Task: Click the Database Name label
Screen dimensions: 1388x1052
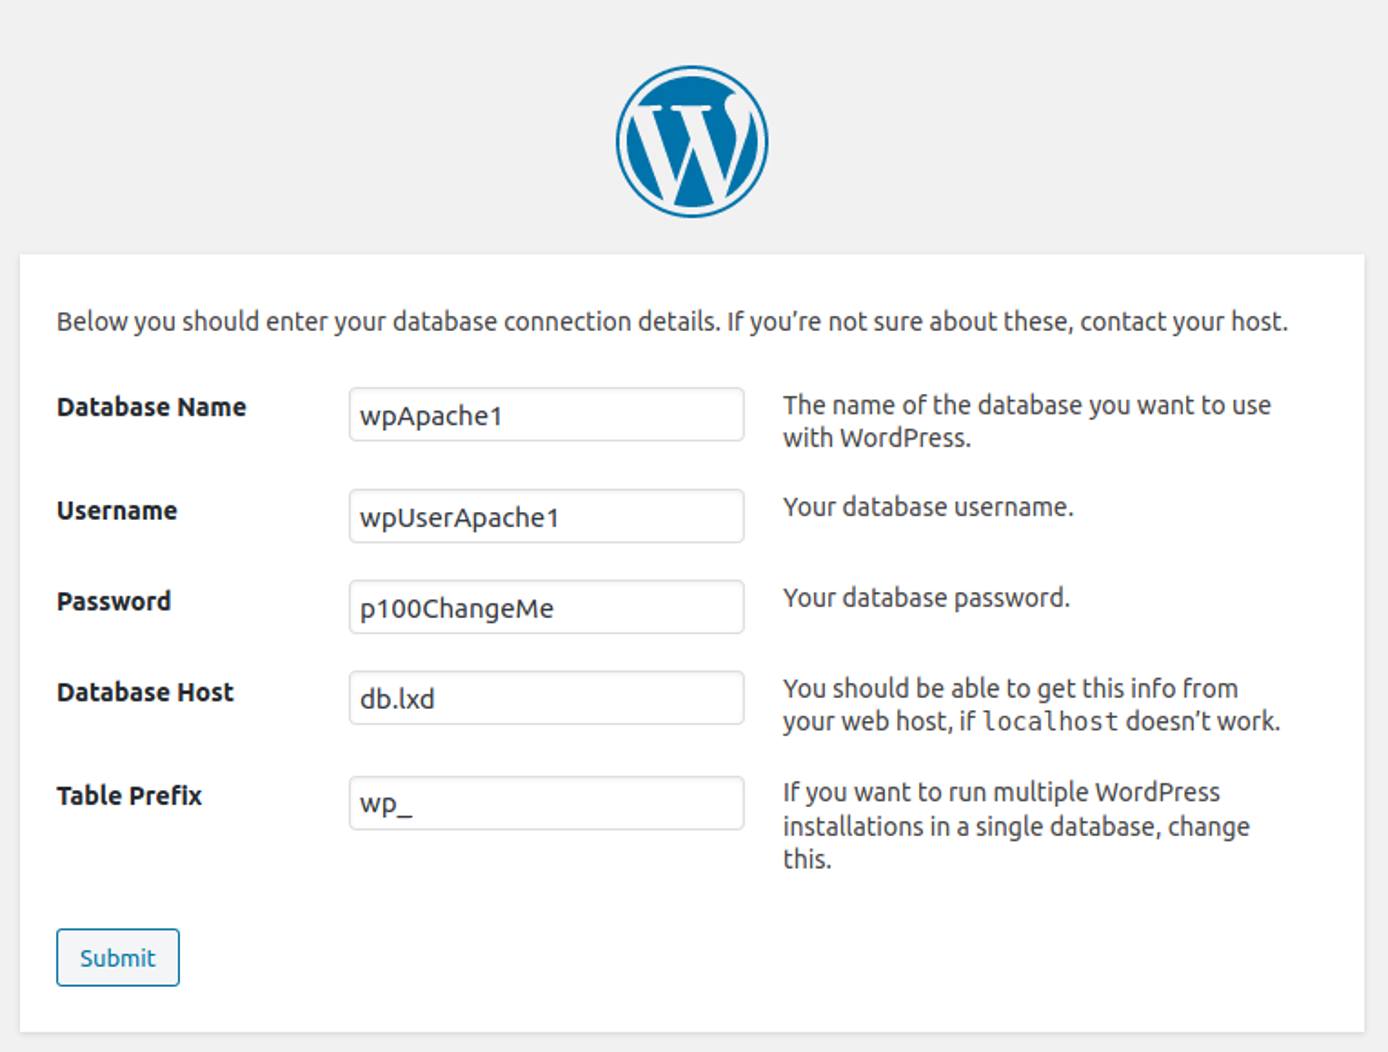Action: (x=152, y=407)
